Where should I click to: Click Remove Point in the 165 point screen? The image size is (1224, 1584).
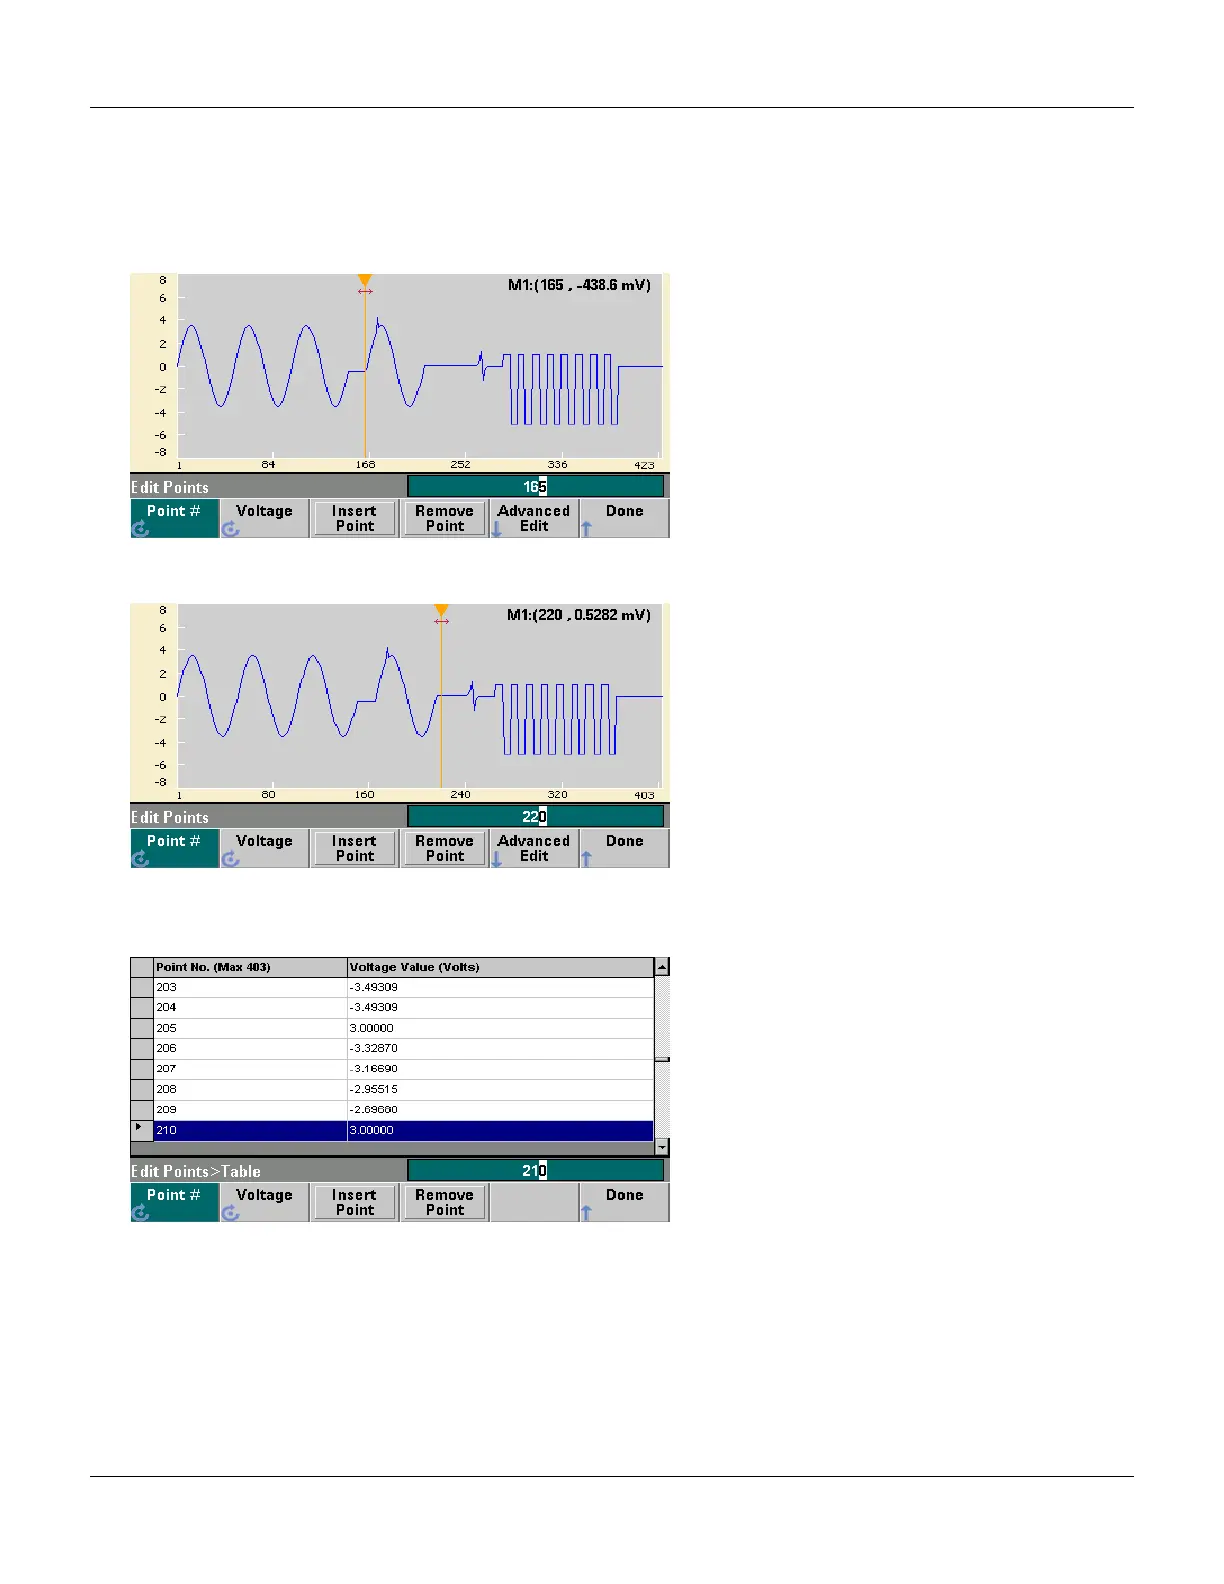445,518
